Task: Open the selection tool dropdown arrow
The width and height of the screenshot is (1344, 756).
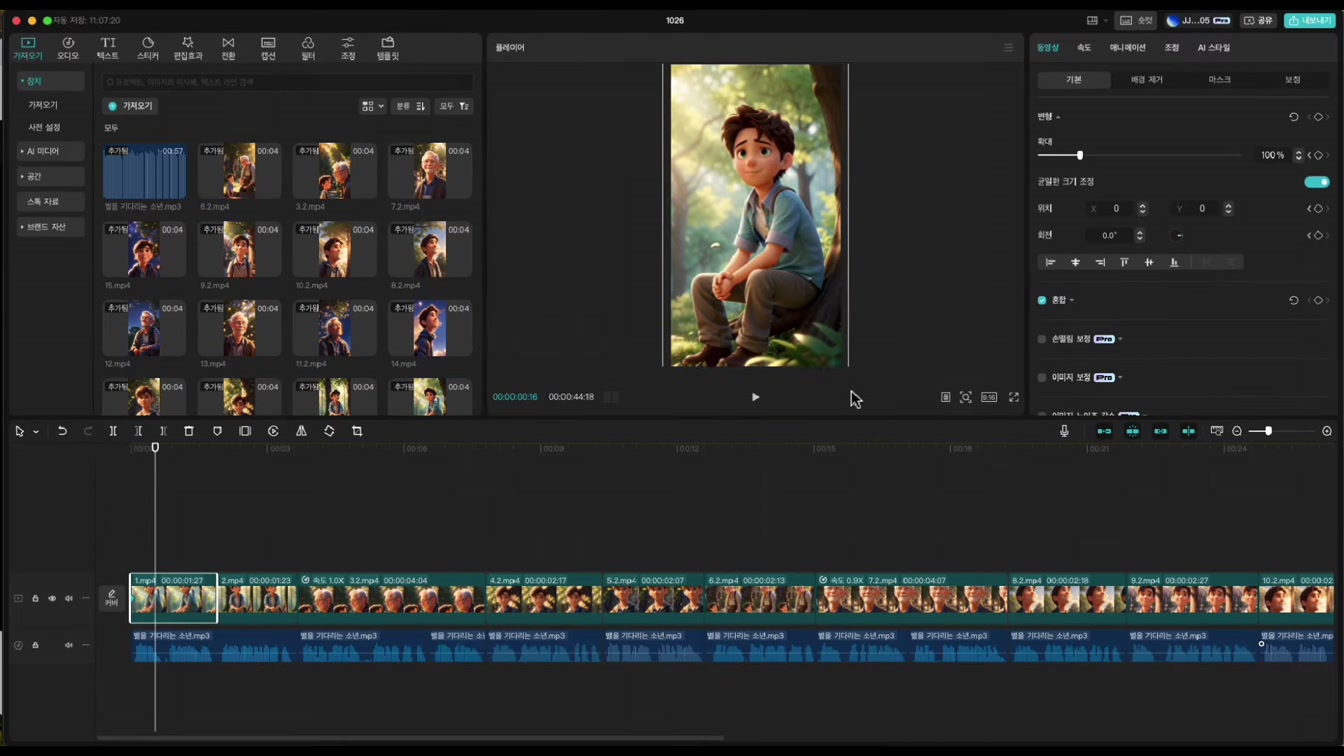Action: (36, 432)
